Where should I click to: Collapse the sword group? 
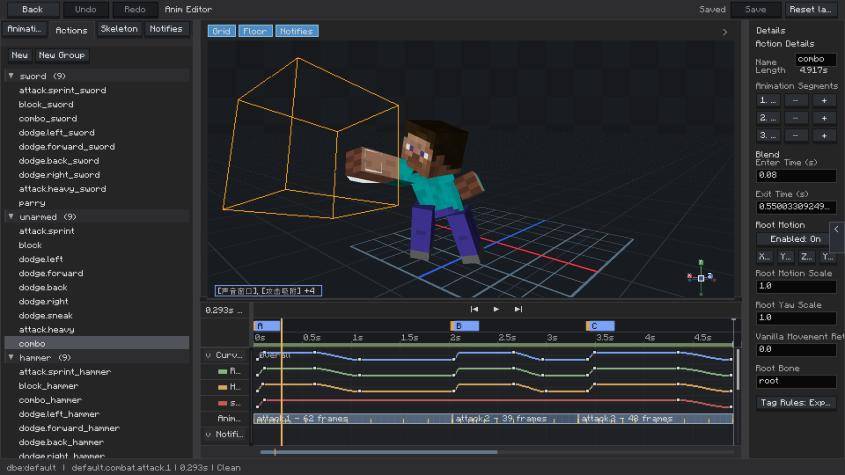pyautogui.click(x=11, y=76)
